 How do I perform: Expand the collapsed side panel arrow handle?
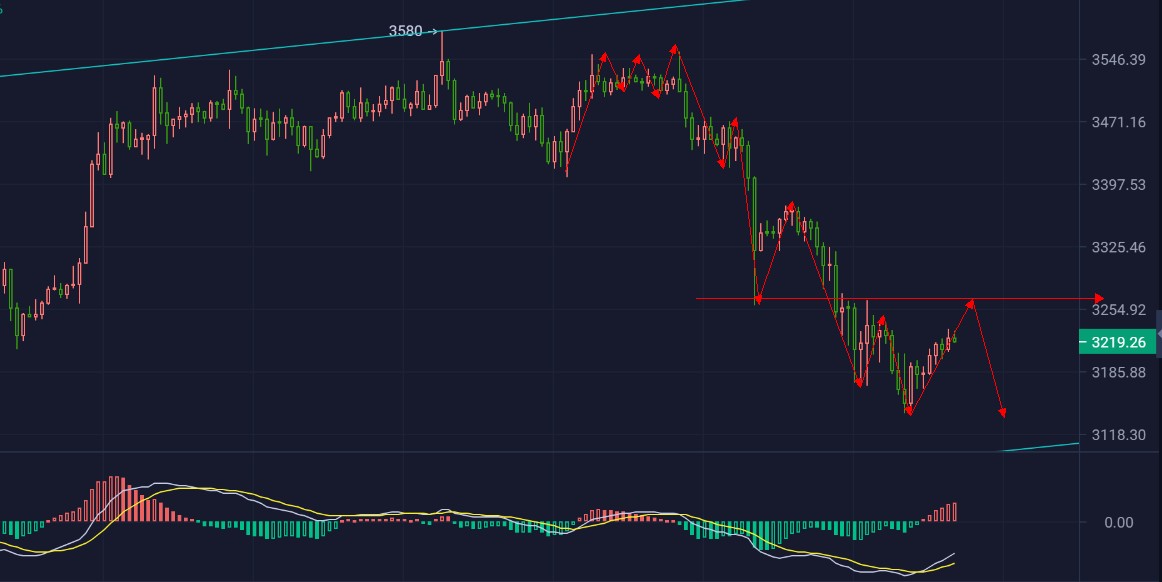tap(1158, 335)
